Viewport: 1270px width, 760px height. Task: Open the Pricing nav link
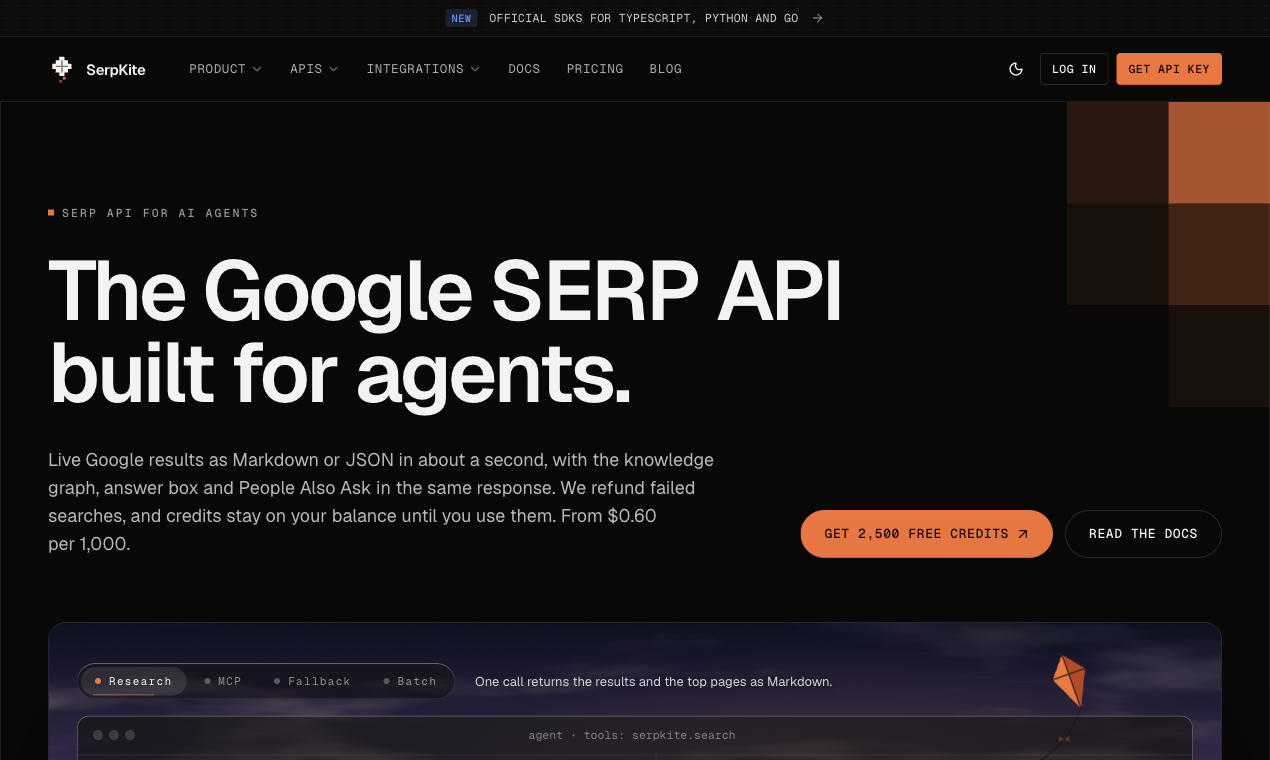tap(595, 69)
